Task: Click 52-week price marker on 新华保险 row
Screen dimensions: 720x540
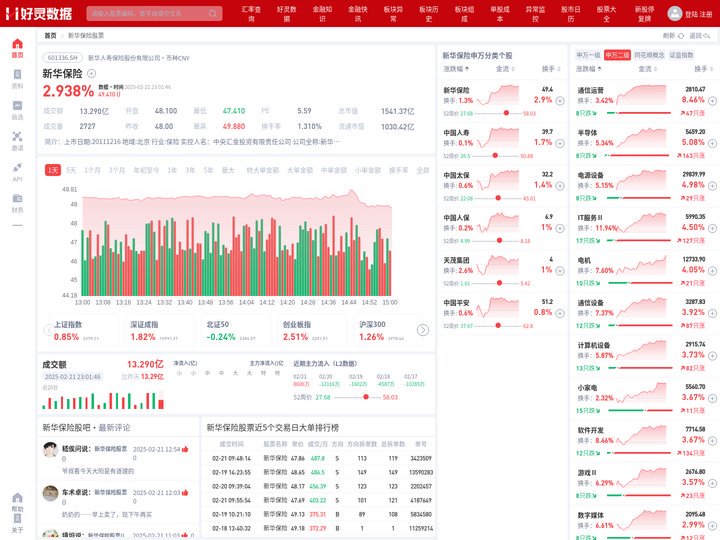Action: click(x=506, y=113)
